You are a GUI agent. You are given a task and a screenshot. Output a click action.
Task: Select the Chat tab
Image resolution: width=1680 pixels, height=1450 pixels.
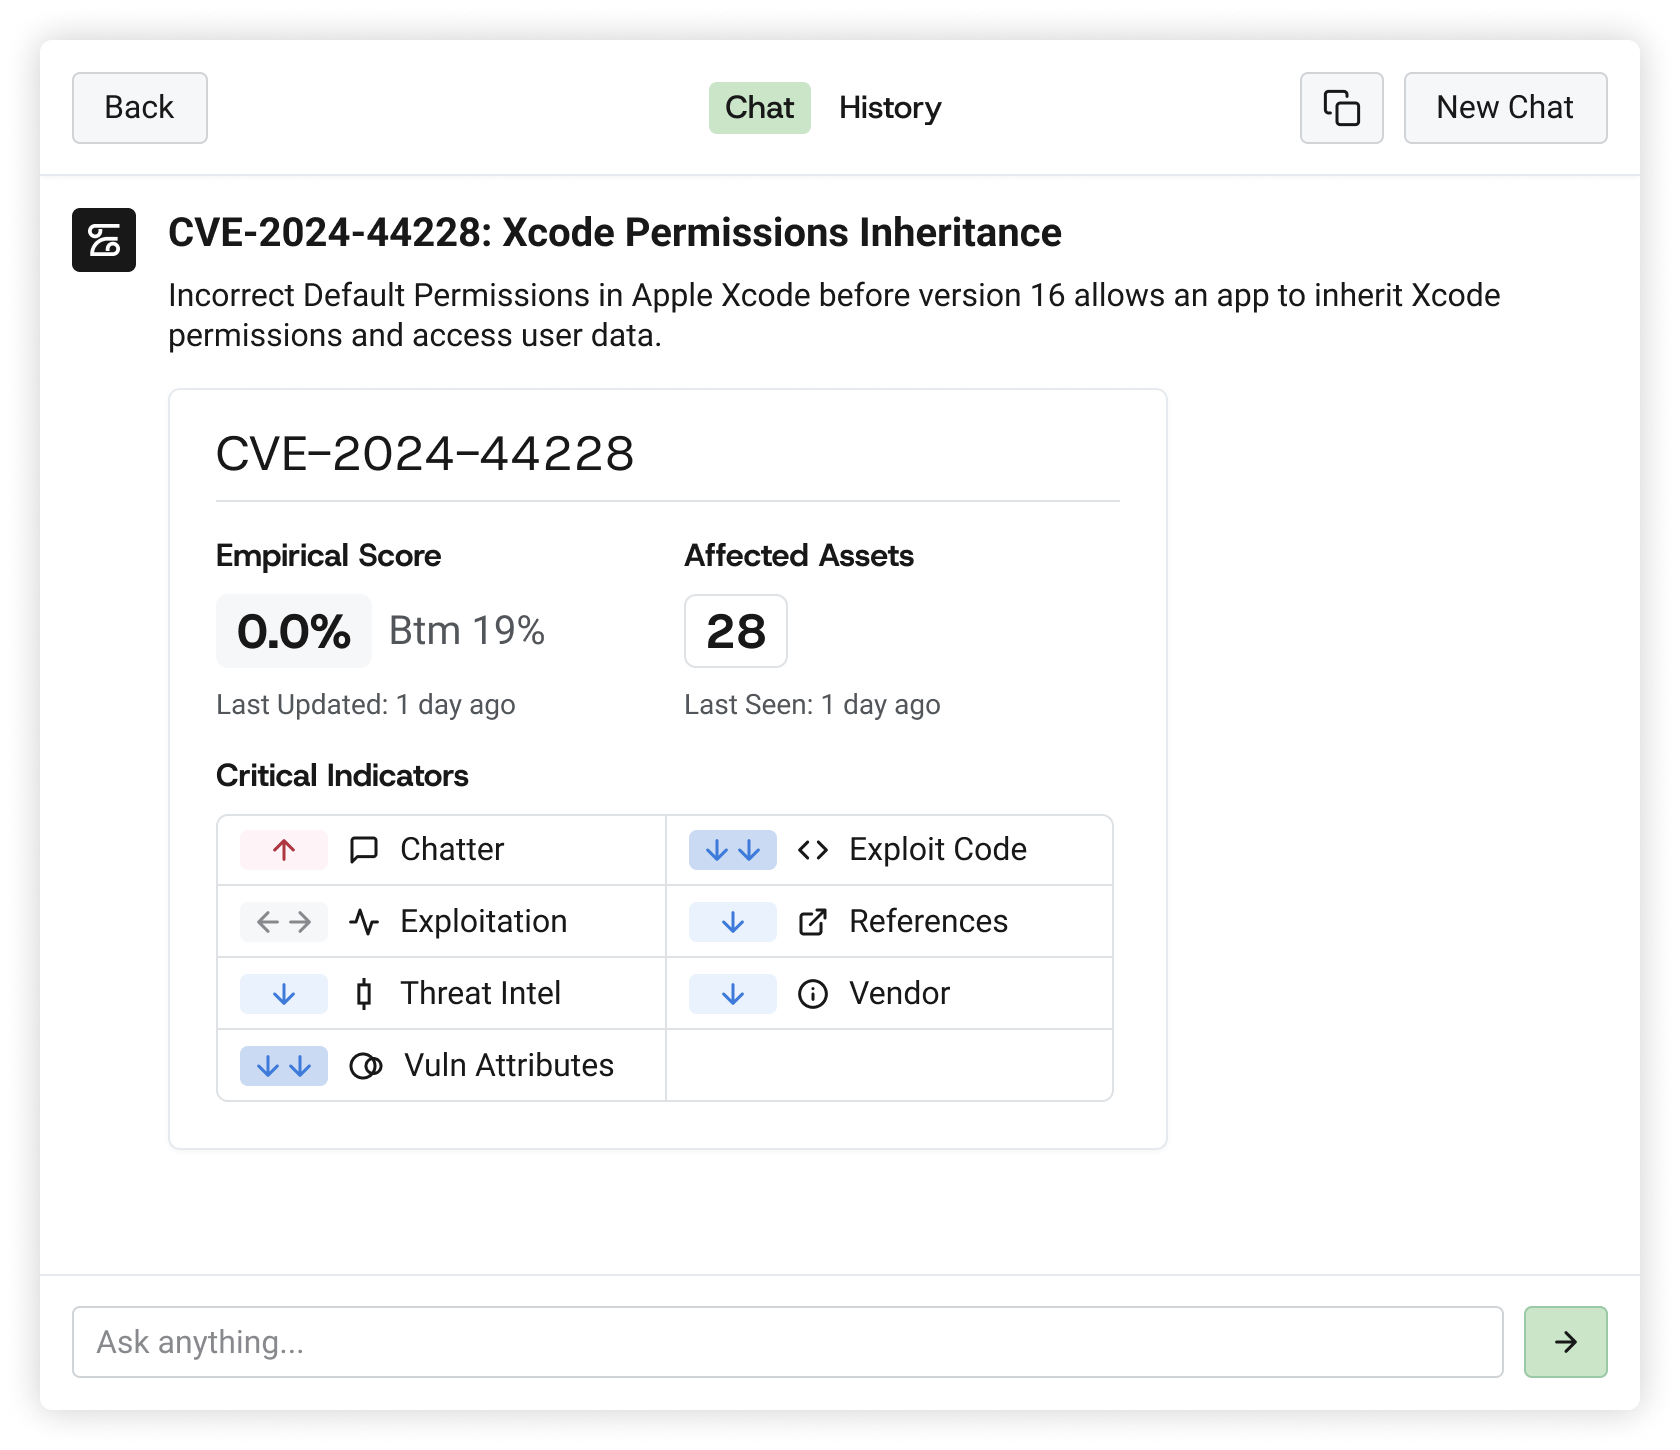(x=759, y=108)
